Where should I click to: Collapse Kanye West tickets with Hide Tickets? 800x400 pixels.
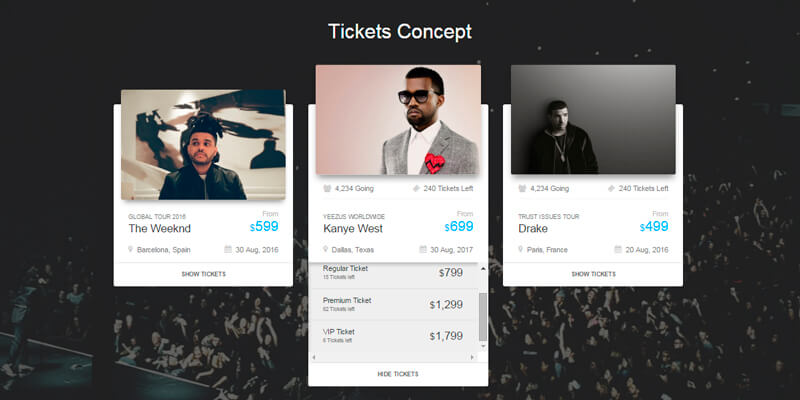pyautogui.click(x=398, y=374)
